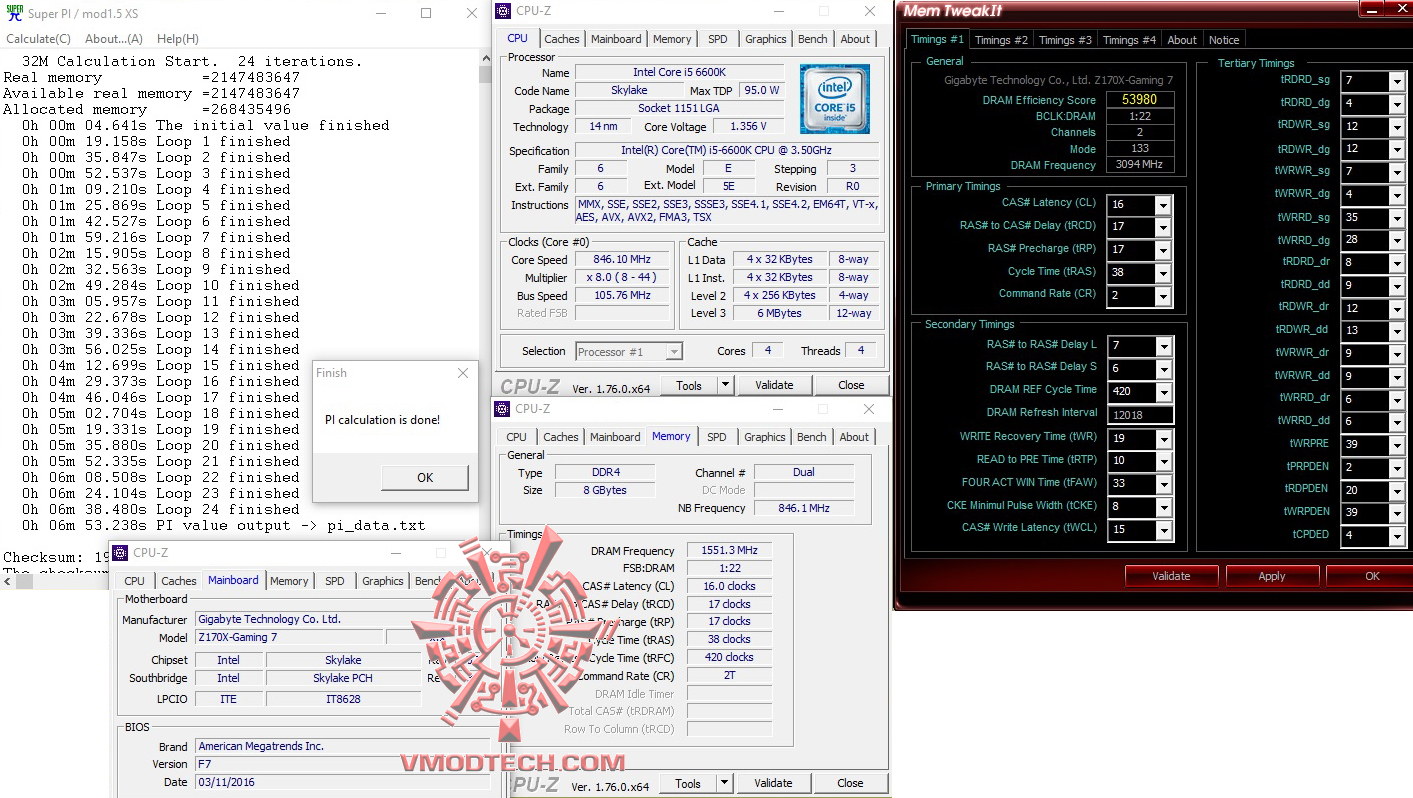Open Graphics tab in CPU-Z Memory window

click(765, 437)
